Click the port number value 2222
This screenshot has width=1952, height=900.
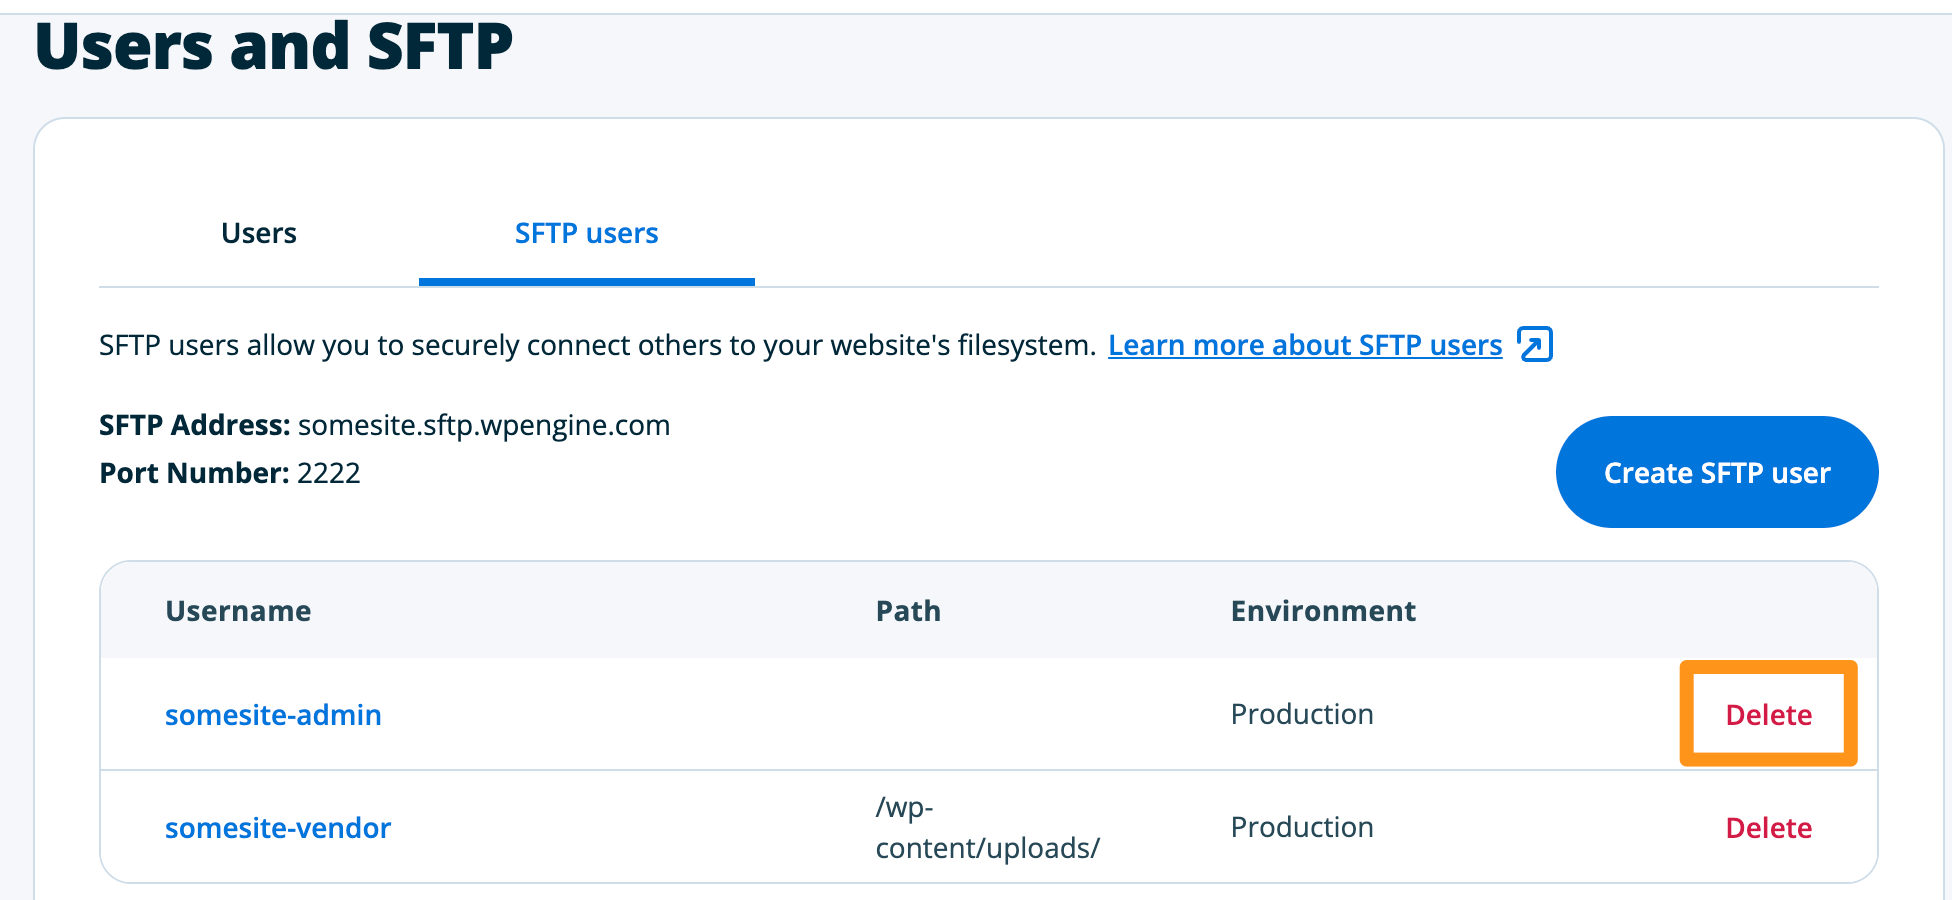click(x=328, y=473)
